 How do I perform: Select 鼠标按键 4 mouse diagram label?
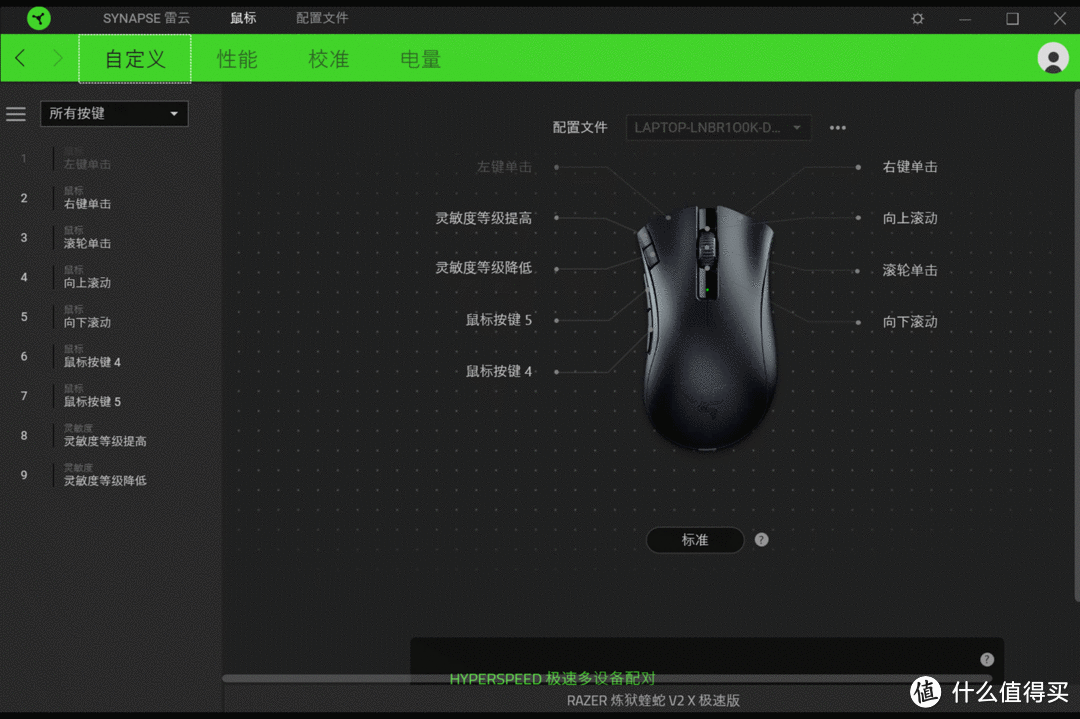(499, 371)
